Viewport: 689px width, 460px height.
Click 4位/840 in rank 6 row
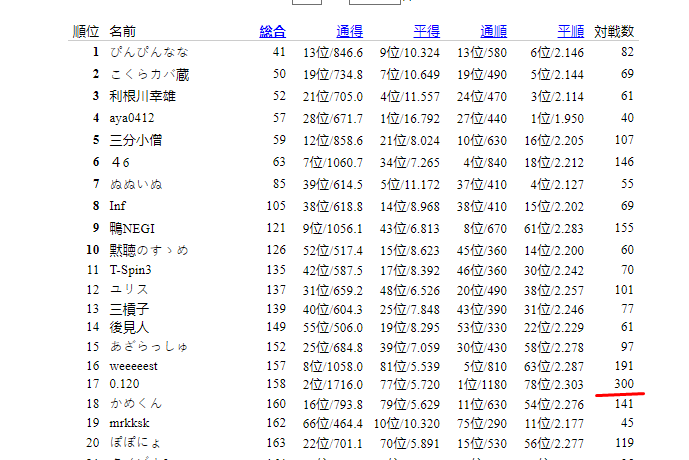(x=485, y=163)
